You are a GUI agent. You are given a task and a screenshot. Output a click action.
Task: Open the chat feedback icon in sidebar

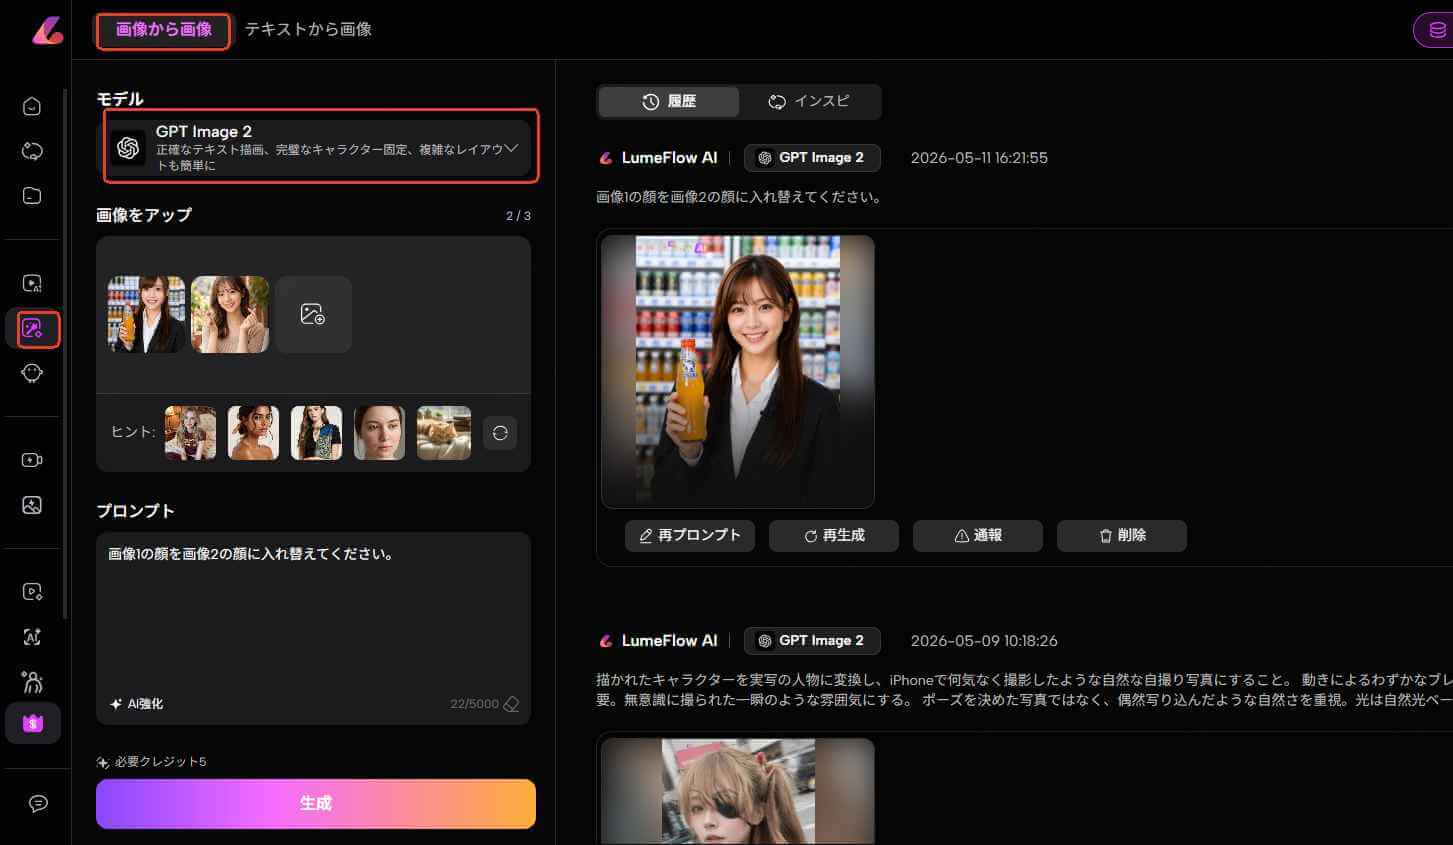pyautogui.click(x=38, y=804)
